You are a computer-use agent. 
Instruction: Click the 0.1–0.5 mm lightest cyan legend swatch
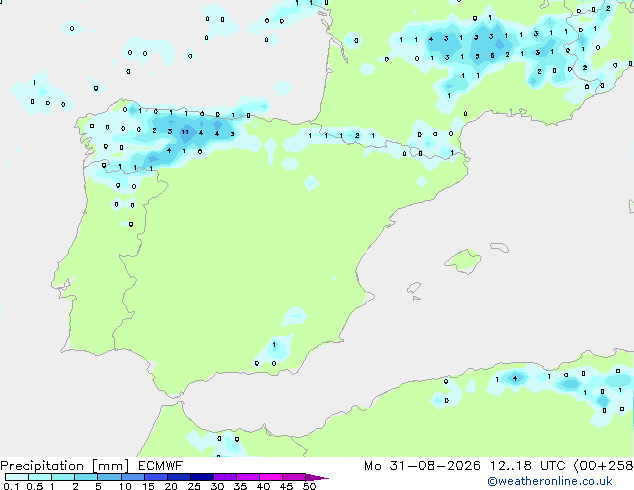(17, 477)
